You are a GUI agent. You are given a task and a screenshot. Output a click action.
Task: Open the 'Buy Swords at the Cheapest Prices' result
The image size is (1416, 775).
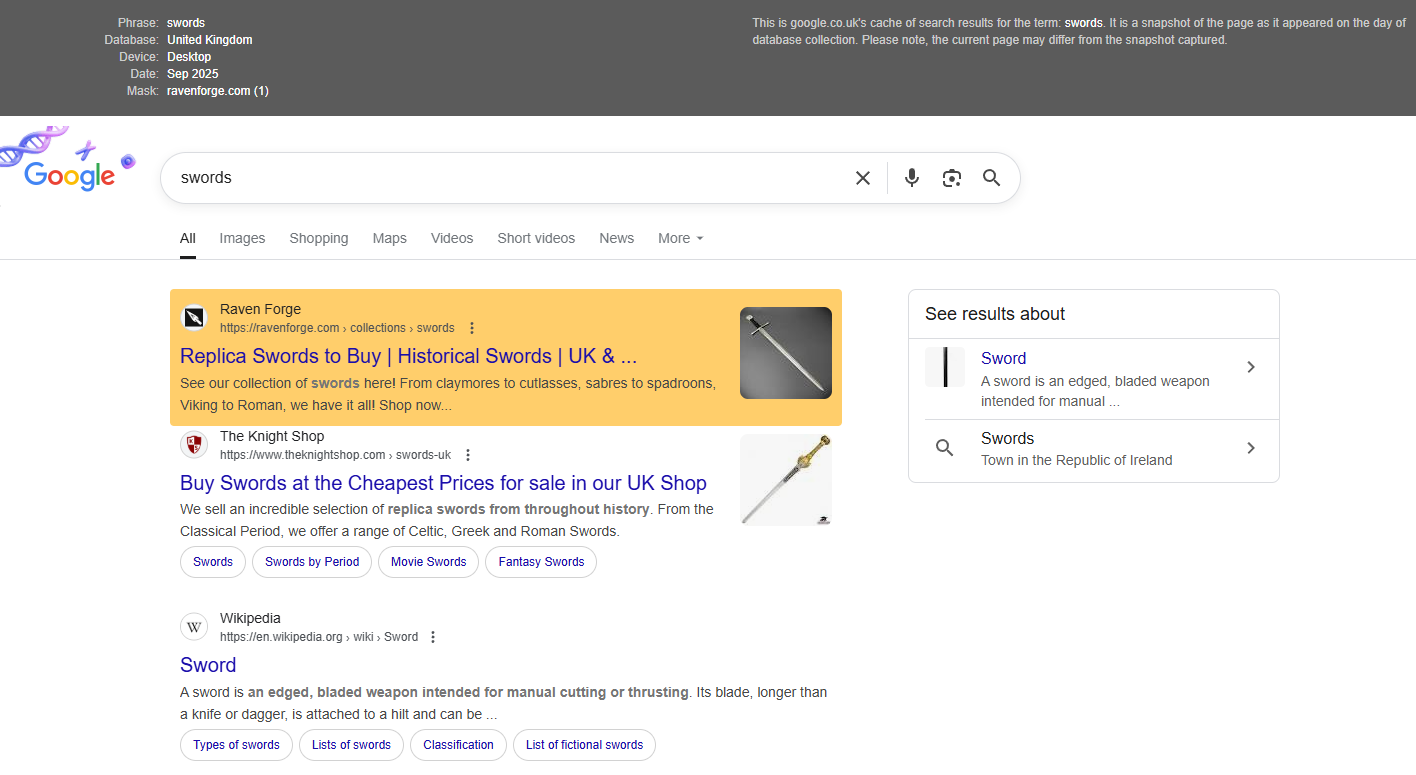[x=443, y=483]
